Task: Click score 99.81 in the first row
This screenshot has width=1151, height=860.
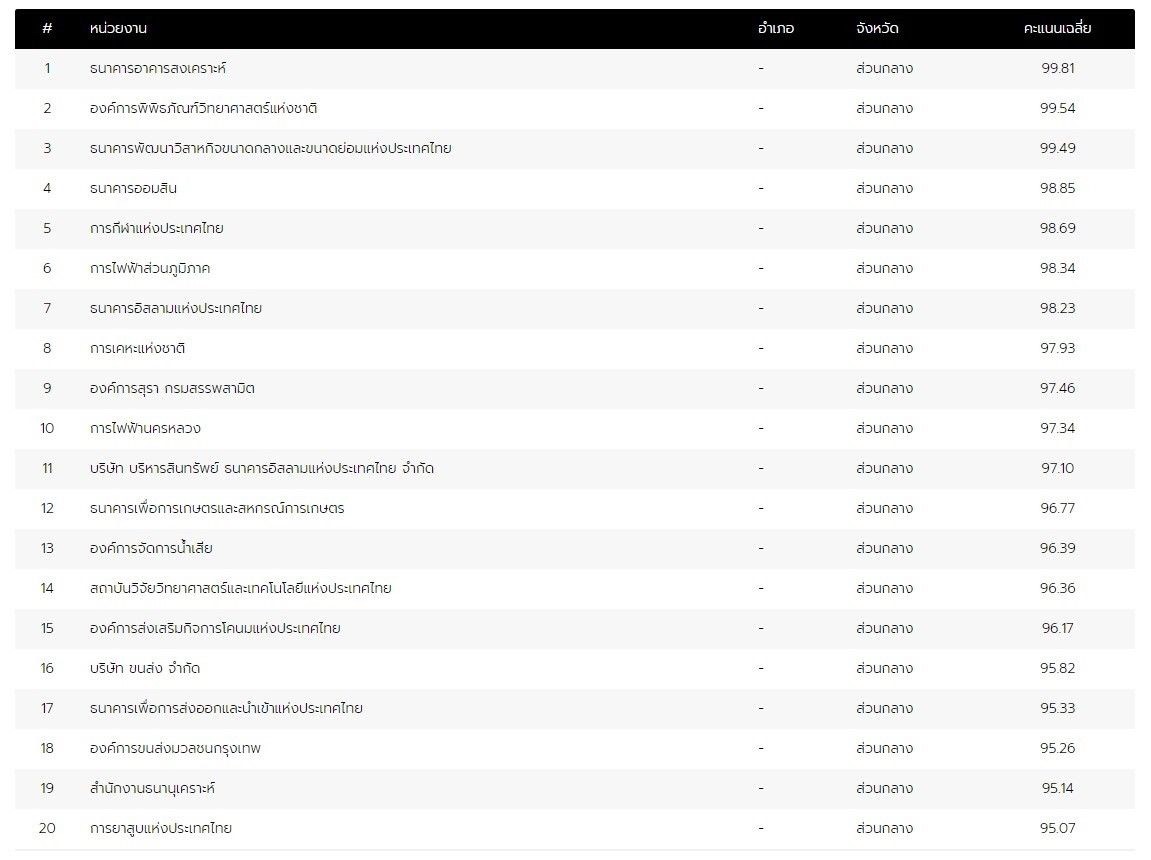Action: click(1057, 69)
